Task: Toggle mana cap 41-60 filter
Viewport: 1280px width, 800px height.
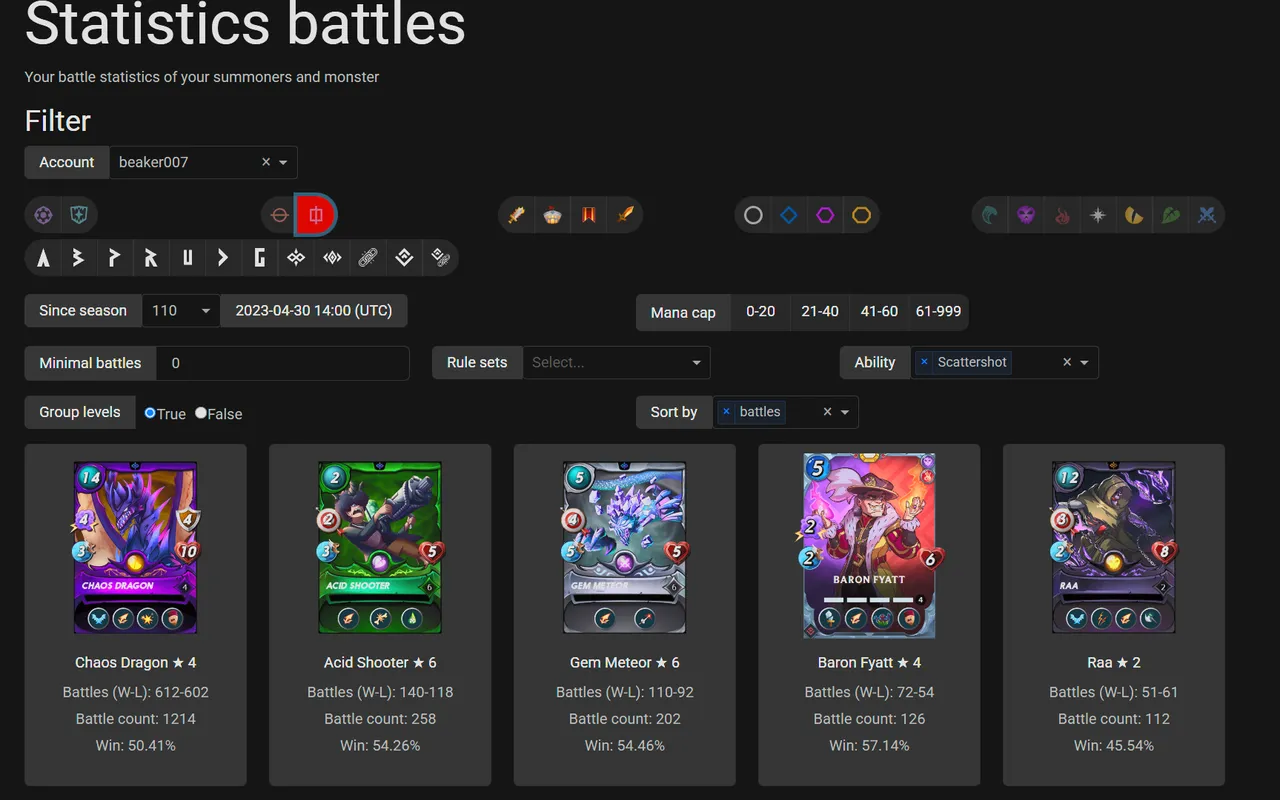Action: click(880, 311)
